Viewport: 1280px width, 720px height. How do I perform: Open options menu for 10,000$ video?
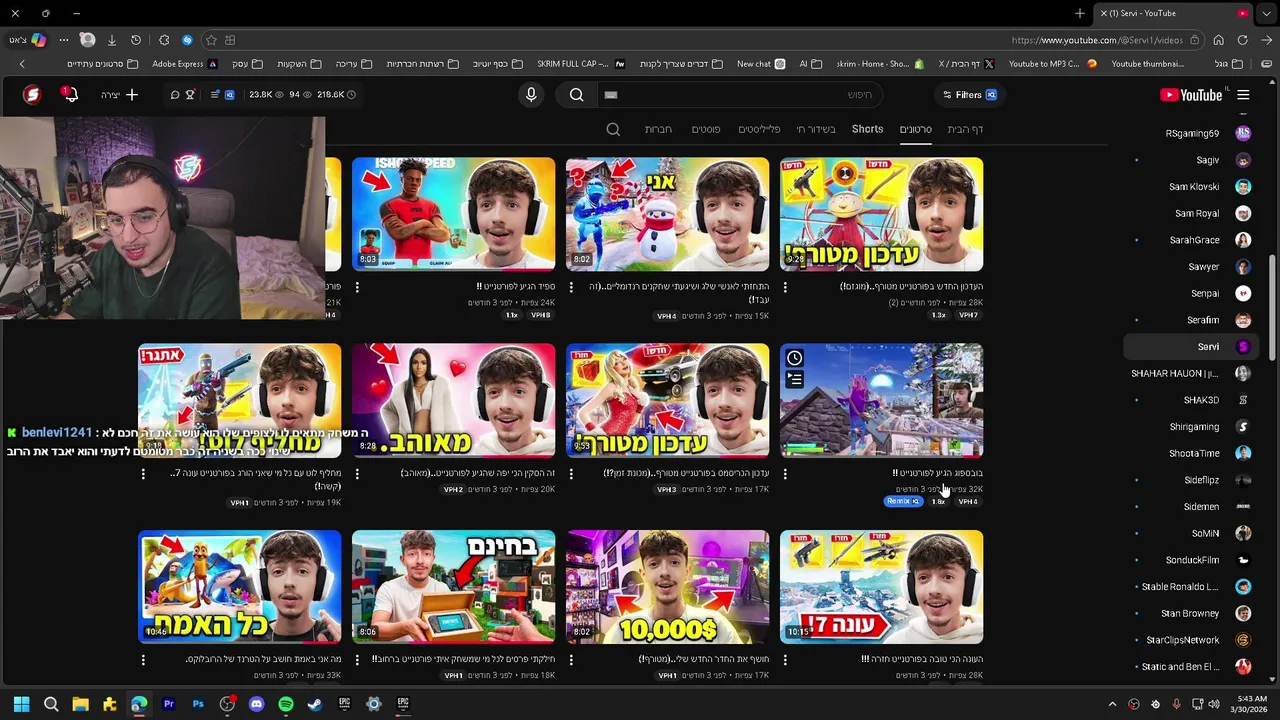571,660
